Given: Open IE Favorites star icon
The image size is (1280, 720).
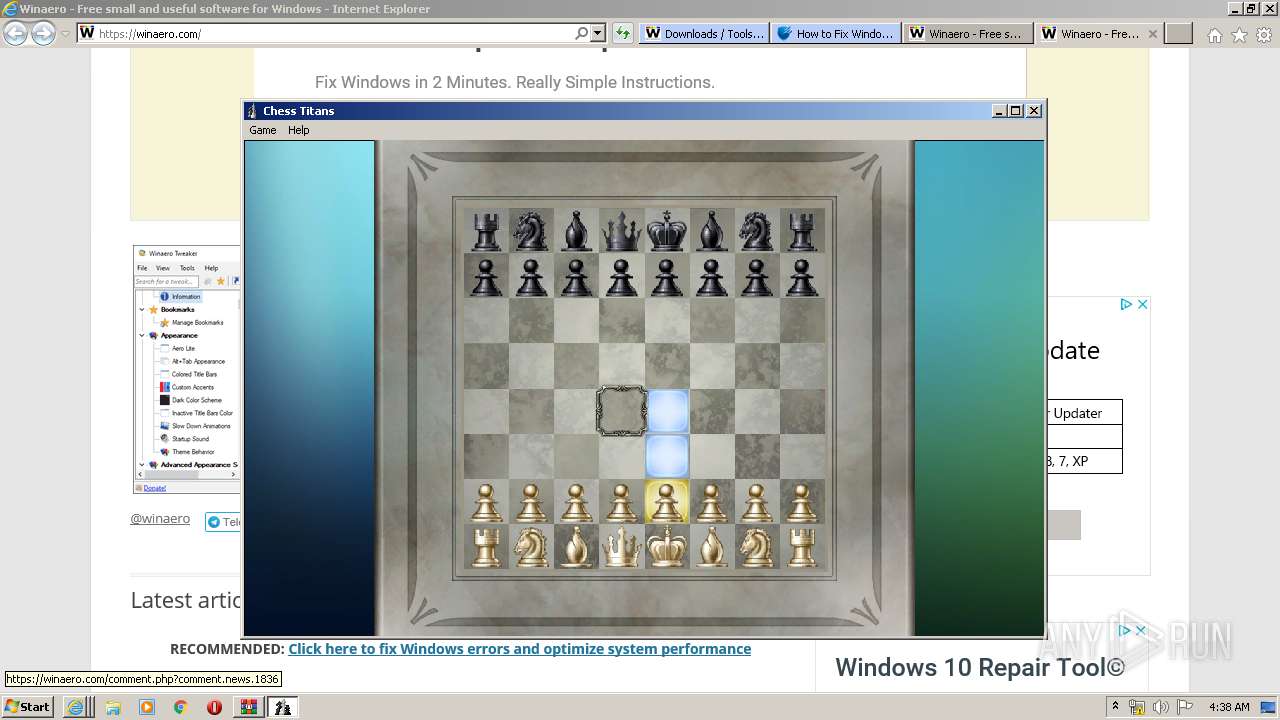Looking at the screenshot, I should pos(1239,35).
